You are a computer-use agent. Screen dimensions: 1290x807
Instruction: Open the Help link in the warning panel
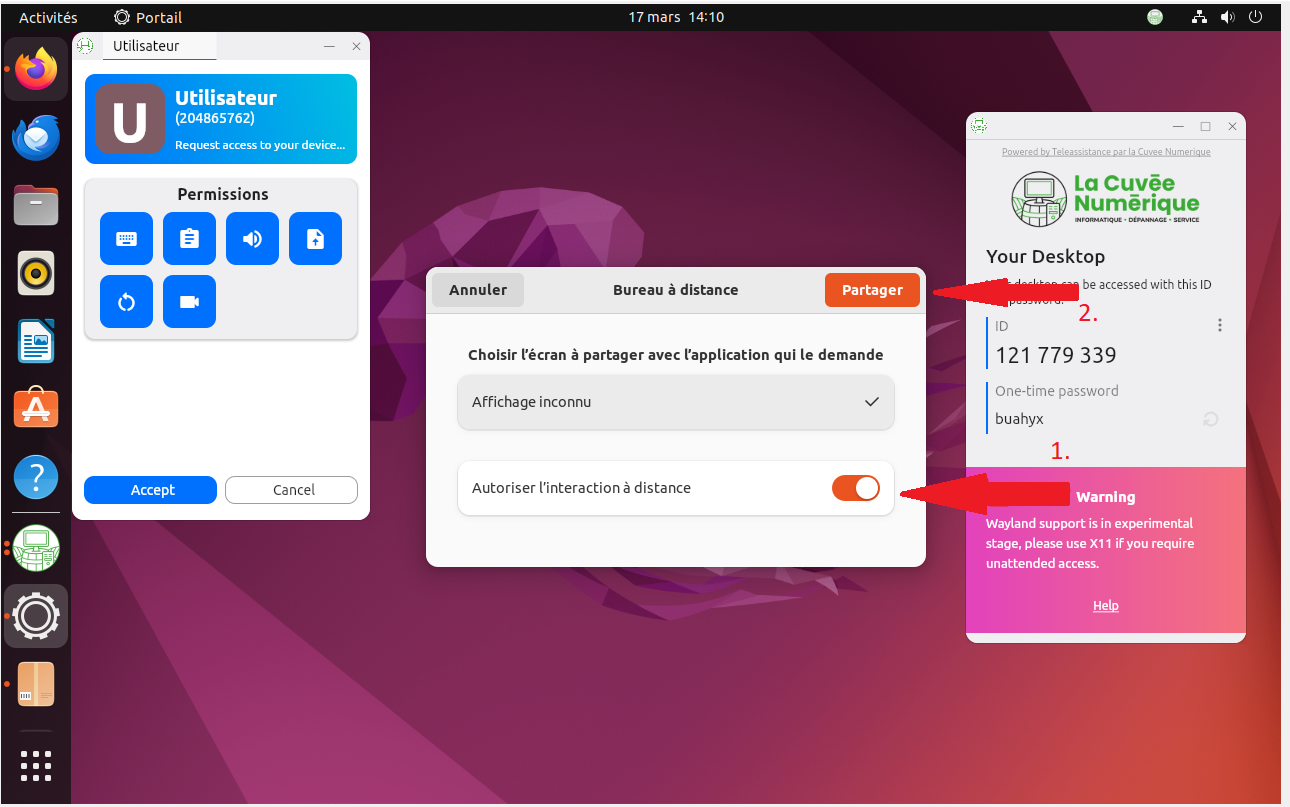(1106, 606)
